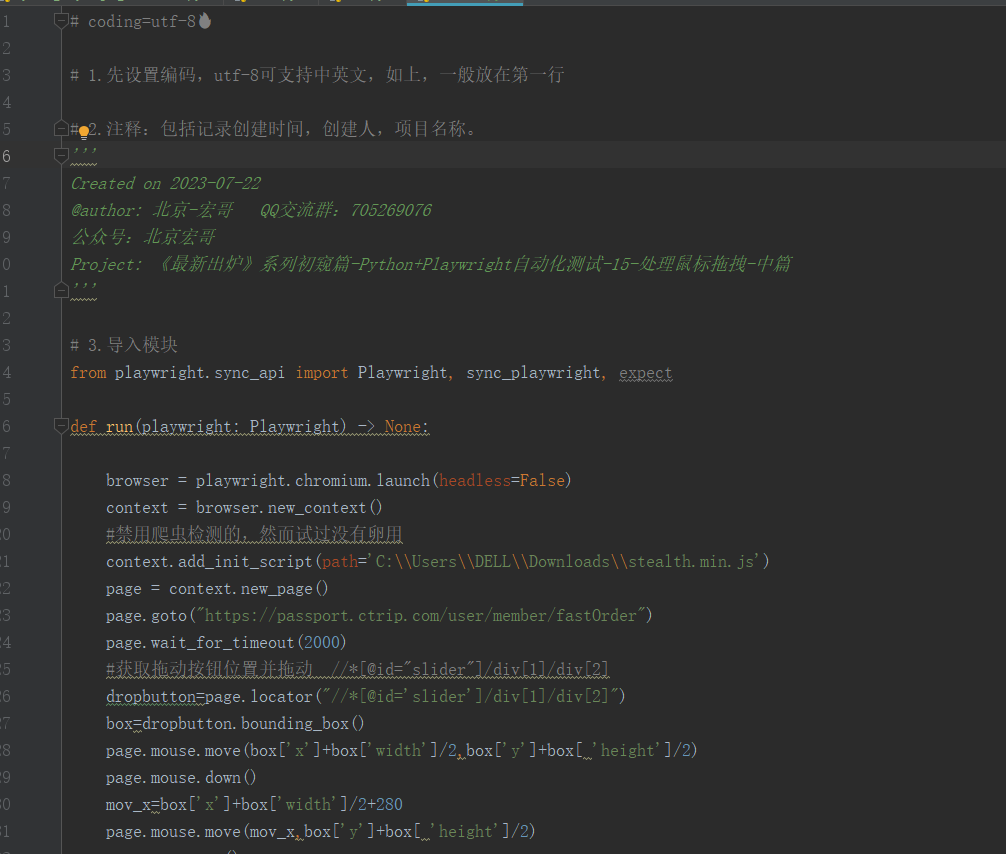Screen dimensions: 1006x854
Task: Click the '公众号: 北京宏哥' line
Action: click(x=143, y=237)
